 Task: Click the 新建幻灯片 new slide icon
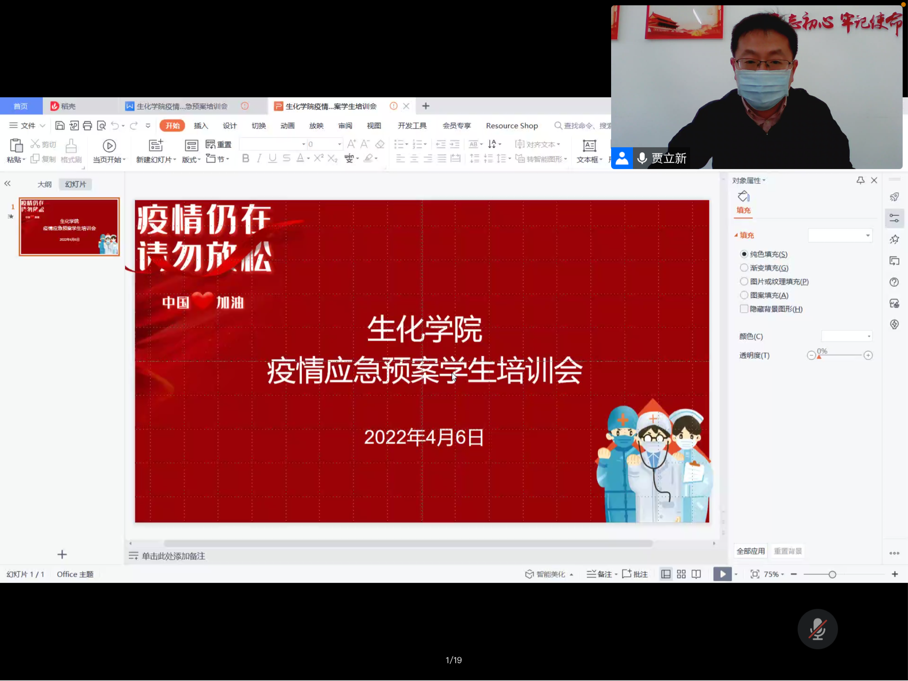tap(155, 146)
